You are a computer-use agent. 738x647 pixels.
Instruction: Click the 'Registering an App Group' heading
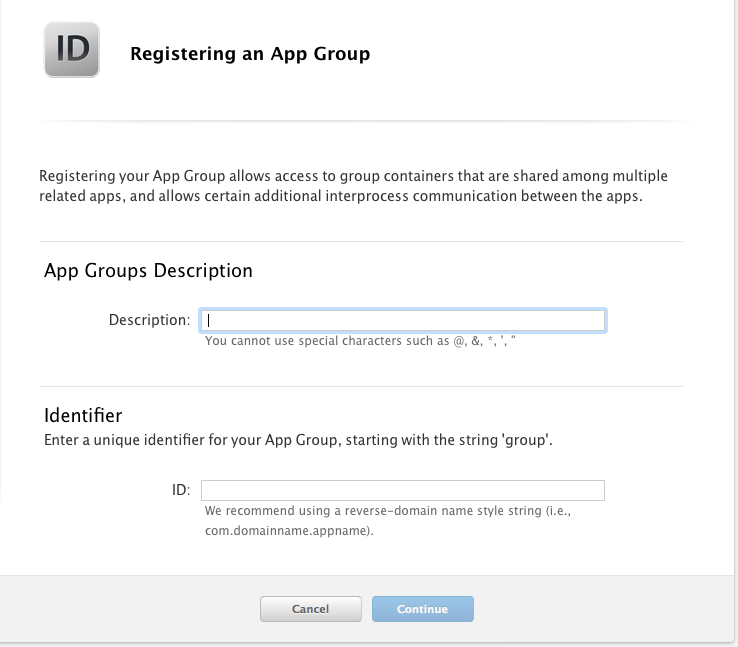point(250,54)
